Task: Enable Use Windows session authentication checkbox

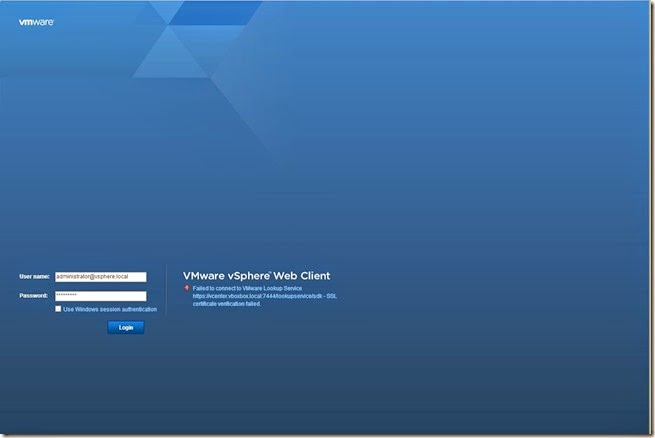Action: click(x=58, y=309)
